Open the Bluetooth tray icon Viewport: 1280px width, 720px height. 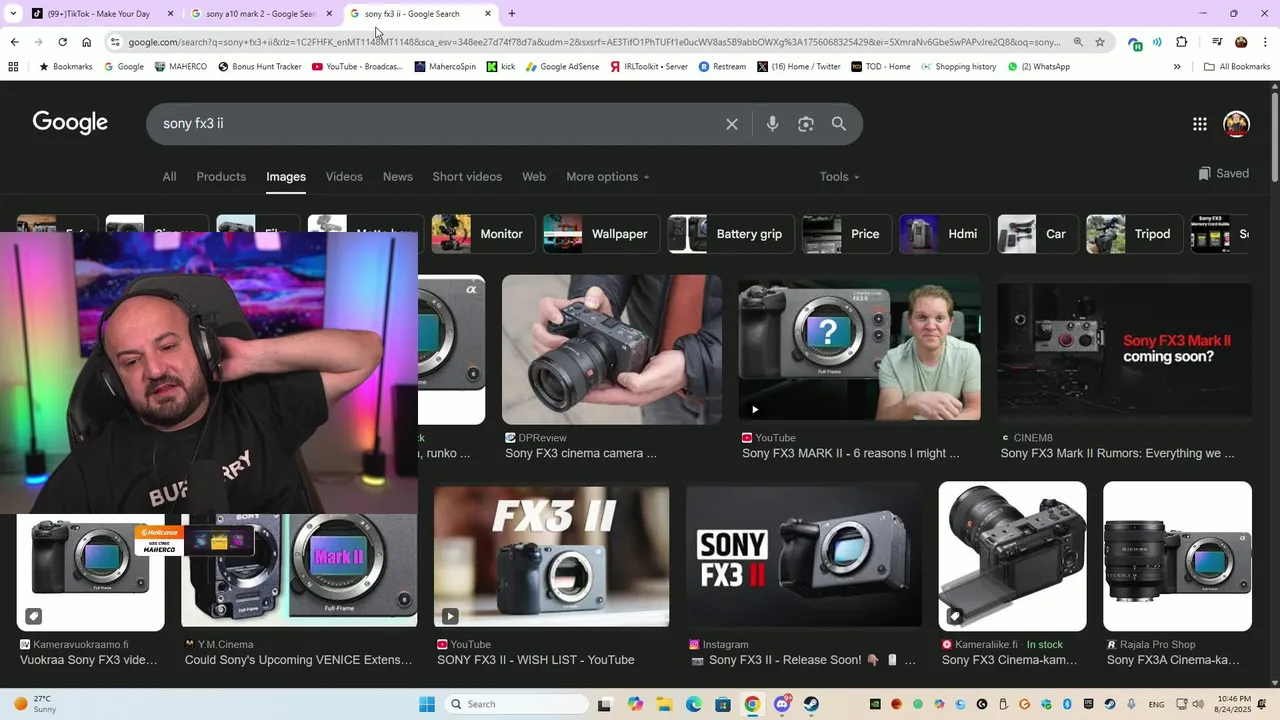coord(1067,704)
